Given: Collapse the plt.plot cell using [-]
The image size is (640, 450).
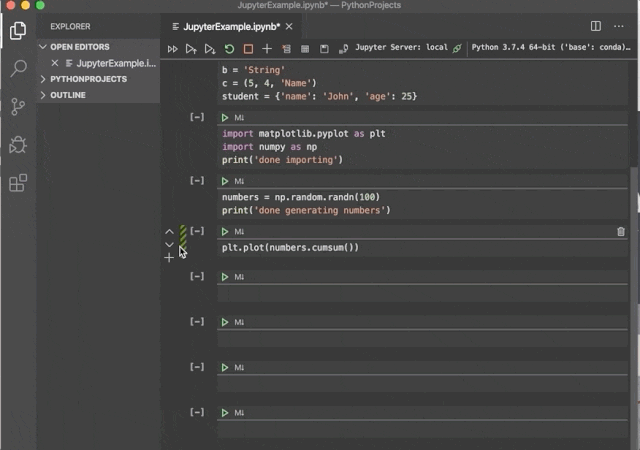Looking at the screenshot, I should tap(197, 231).
